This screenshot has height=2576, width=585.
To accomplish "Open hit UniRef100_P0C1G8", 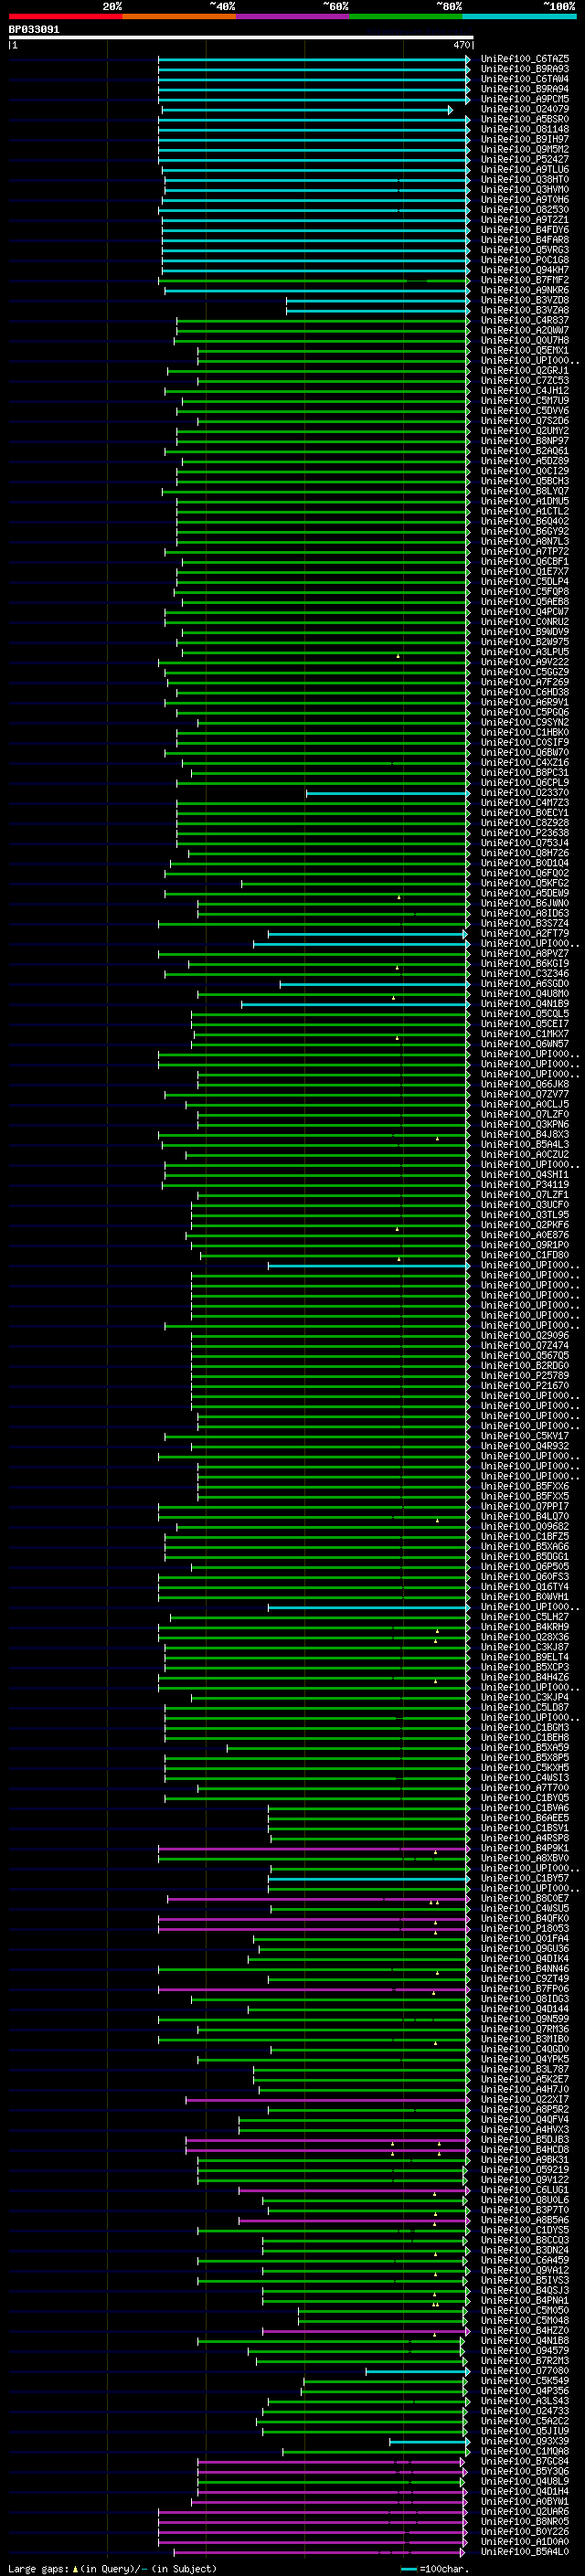I will [x=525, y=260].
